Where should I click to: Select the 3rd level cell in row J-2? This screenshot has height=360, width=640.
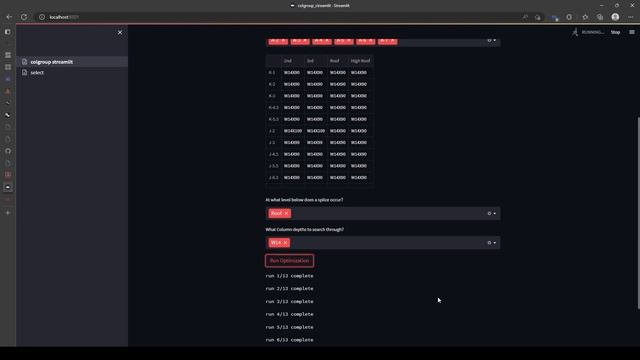(x=315, y=131)
